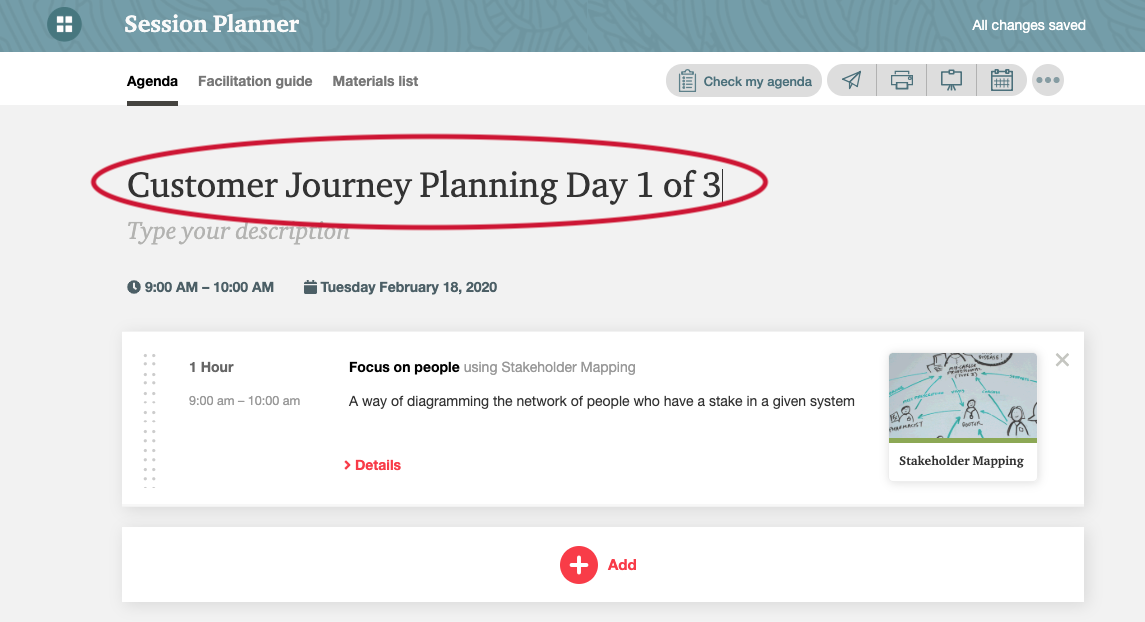Switch to Facilitation guide tab
This screenshot has height=622, width=1145.
coord(255,81)
